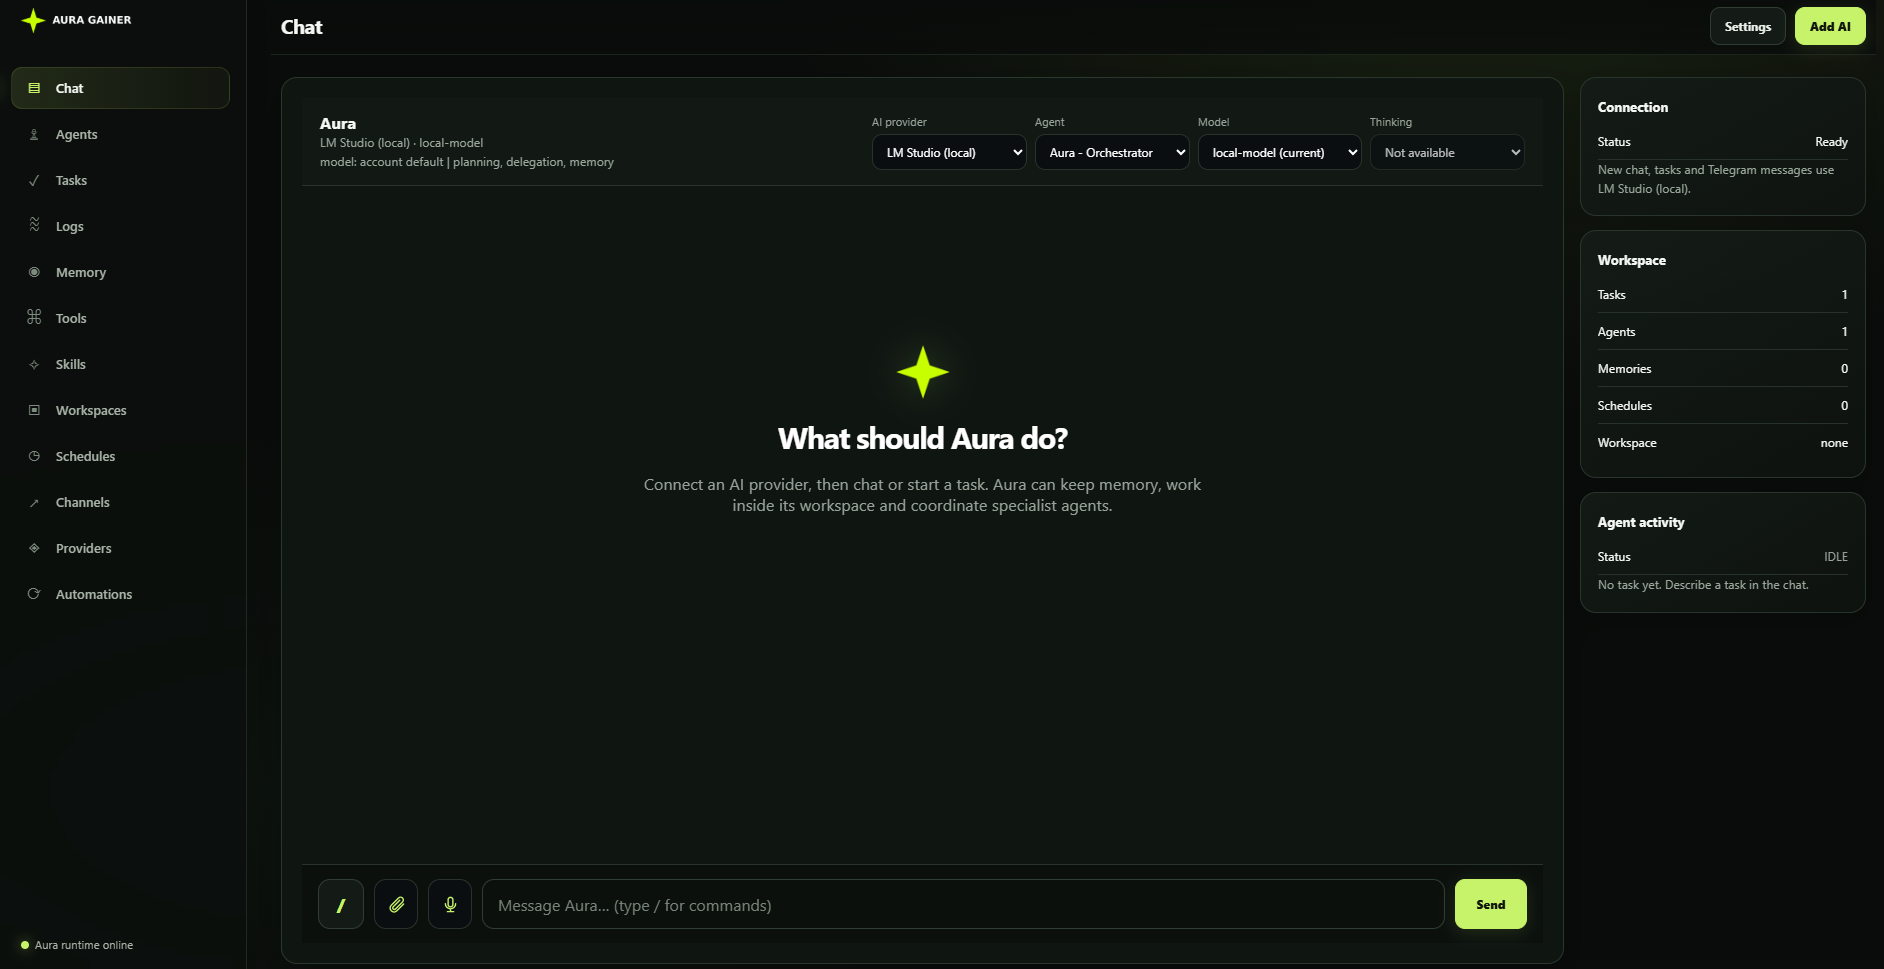Image resolution: width=1884 pixels, height=969 pixels.
Task: Click the Agents person icon
Action: pyautogui.click(x=34, y=134)
